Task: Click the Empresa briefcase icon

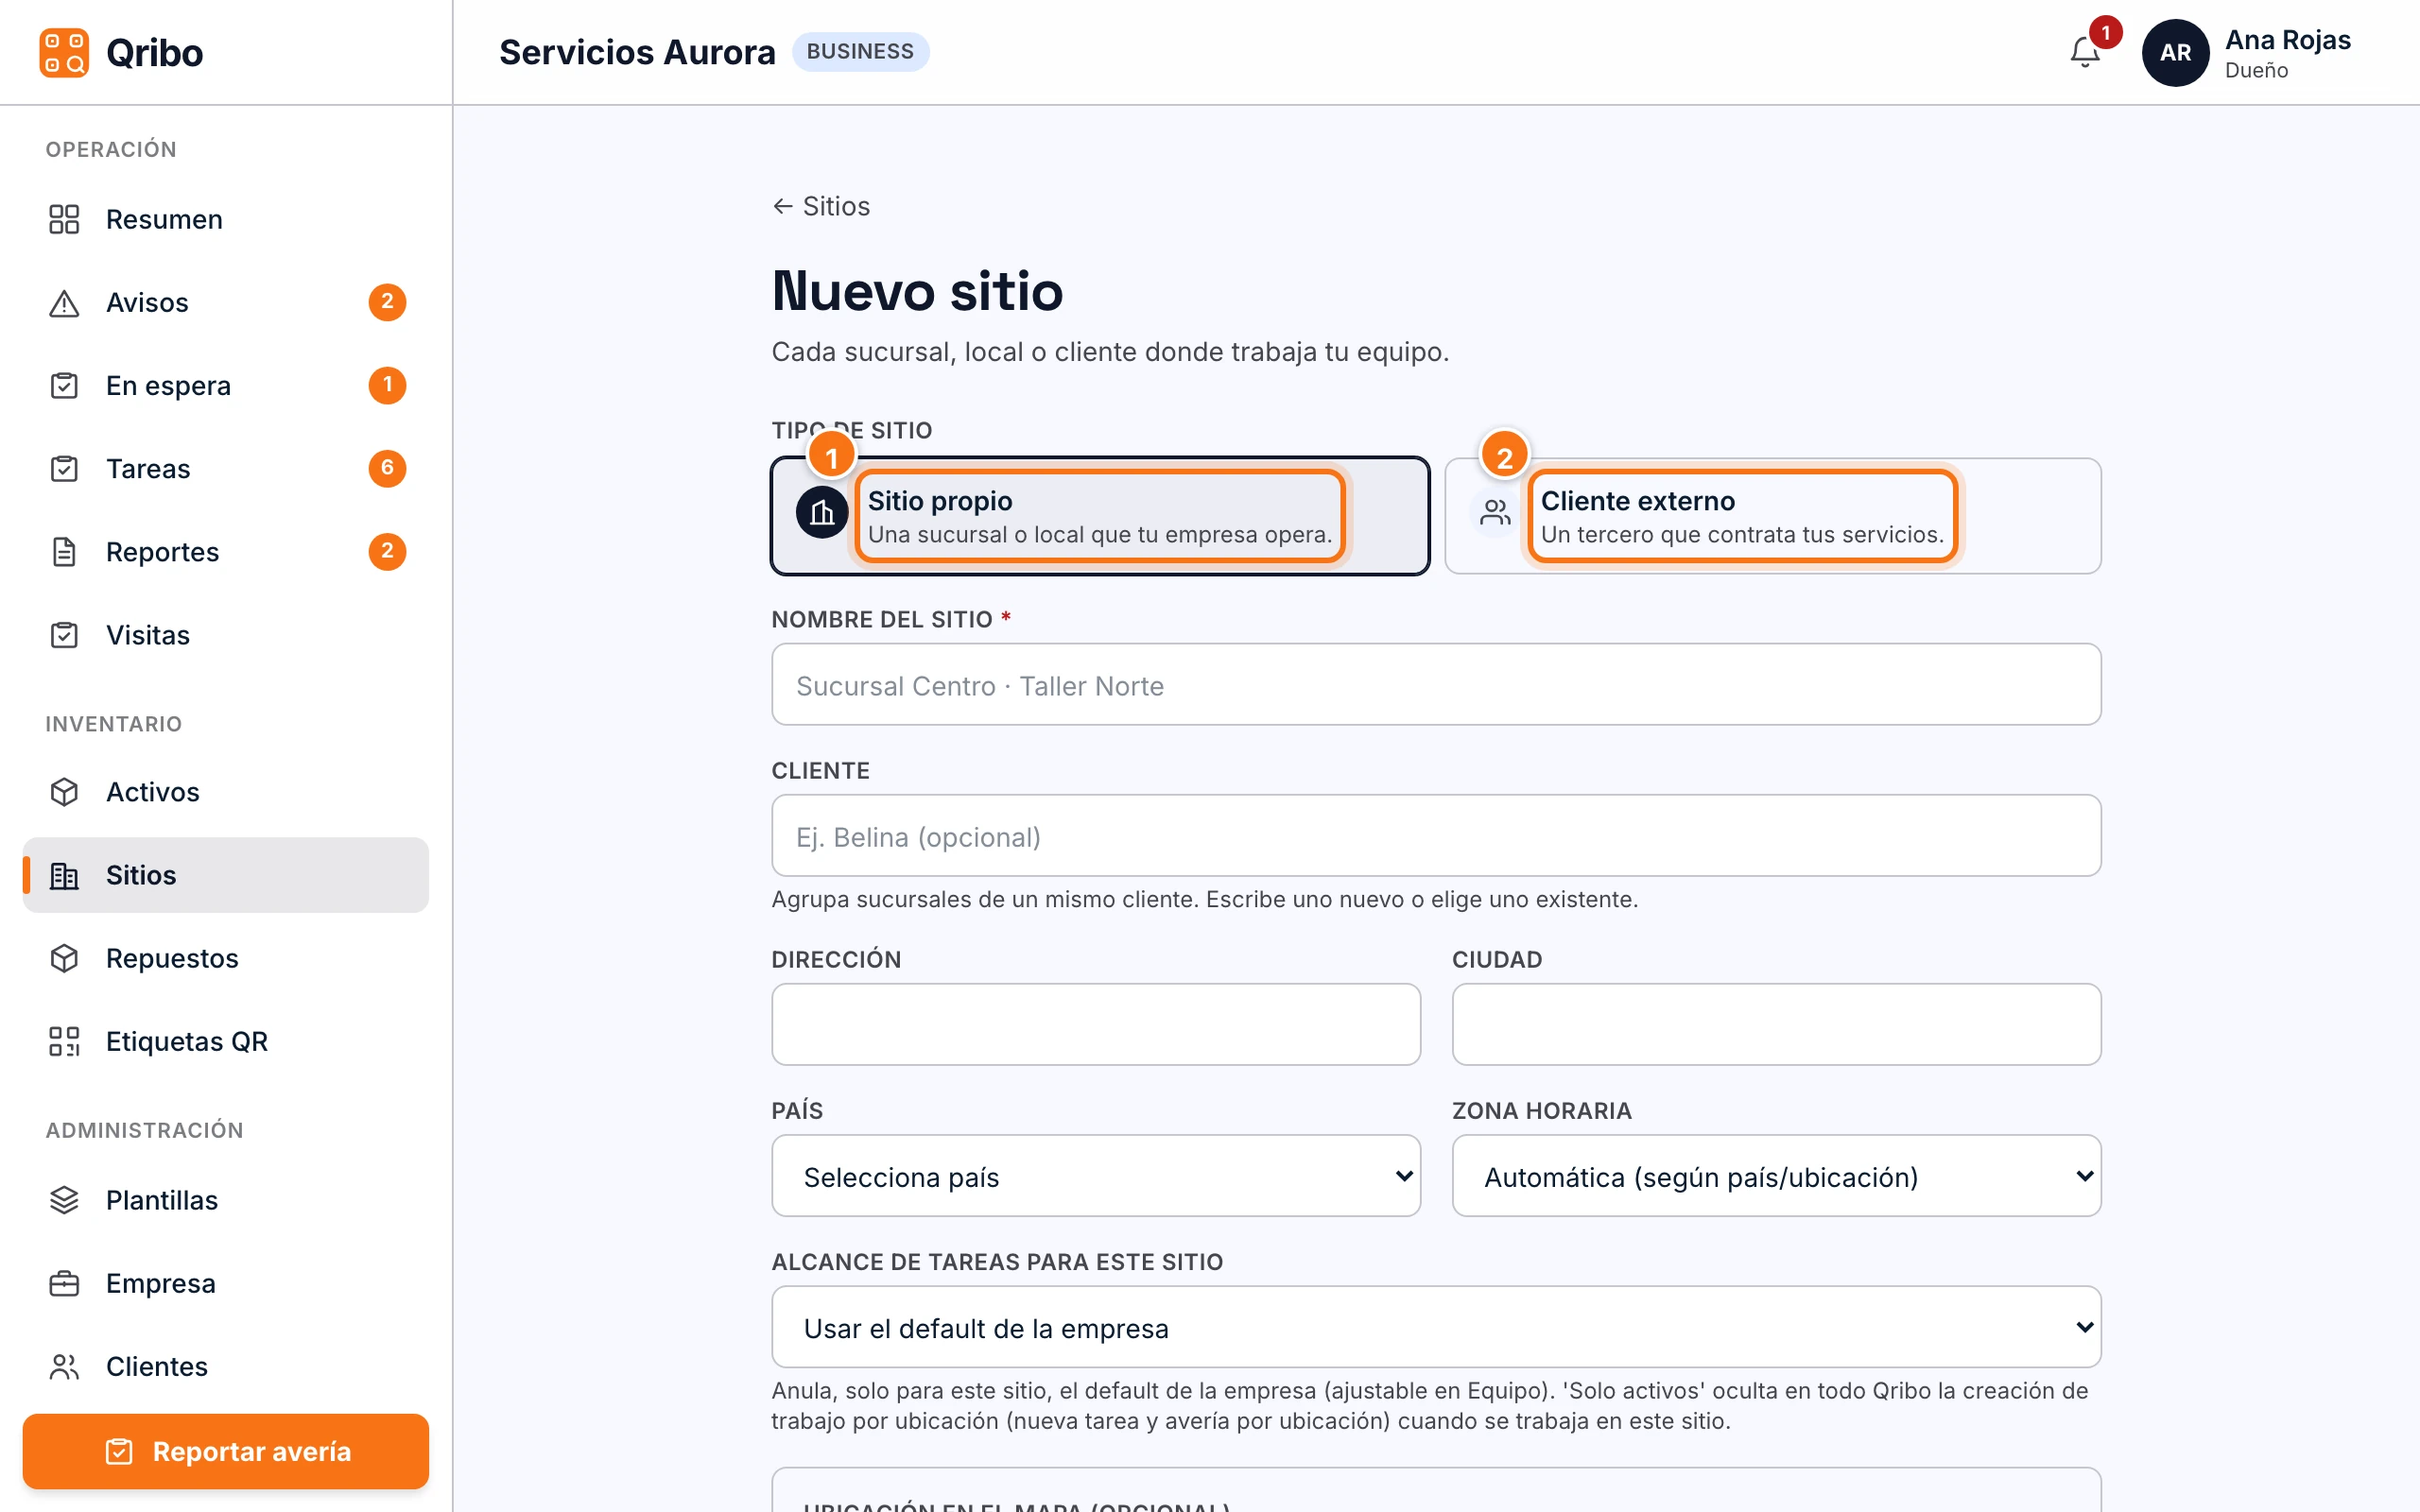Action: pos(64,1282)
